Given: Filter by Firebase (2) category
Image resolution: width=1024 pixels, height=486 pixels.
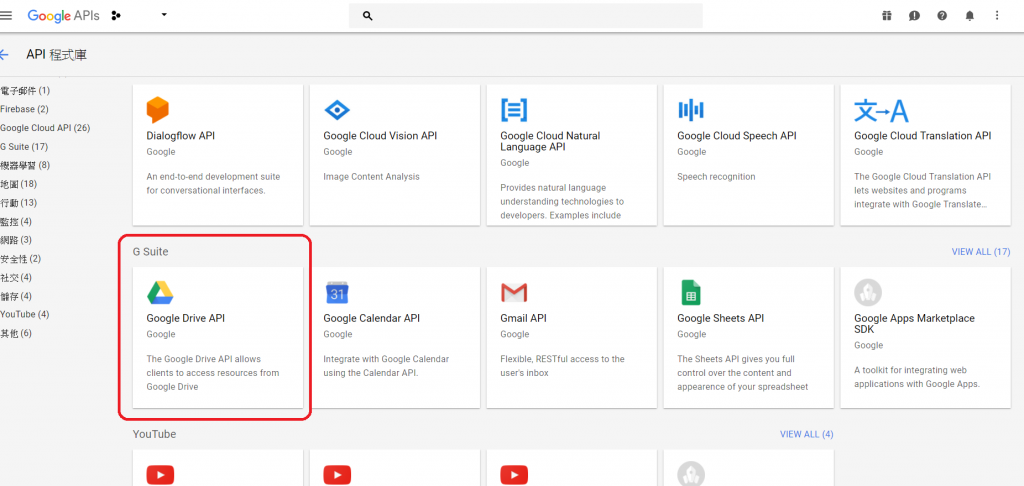Looking at the screenshot, I should click(24, 109).
